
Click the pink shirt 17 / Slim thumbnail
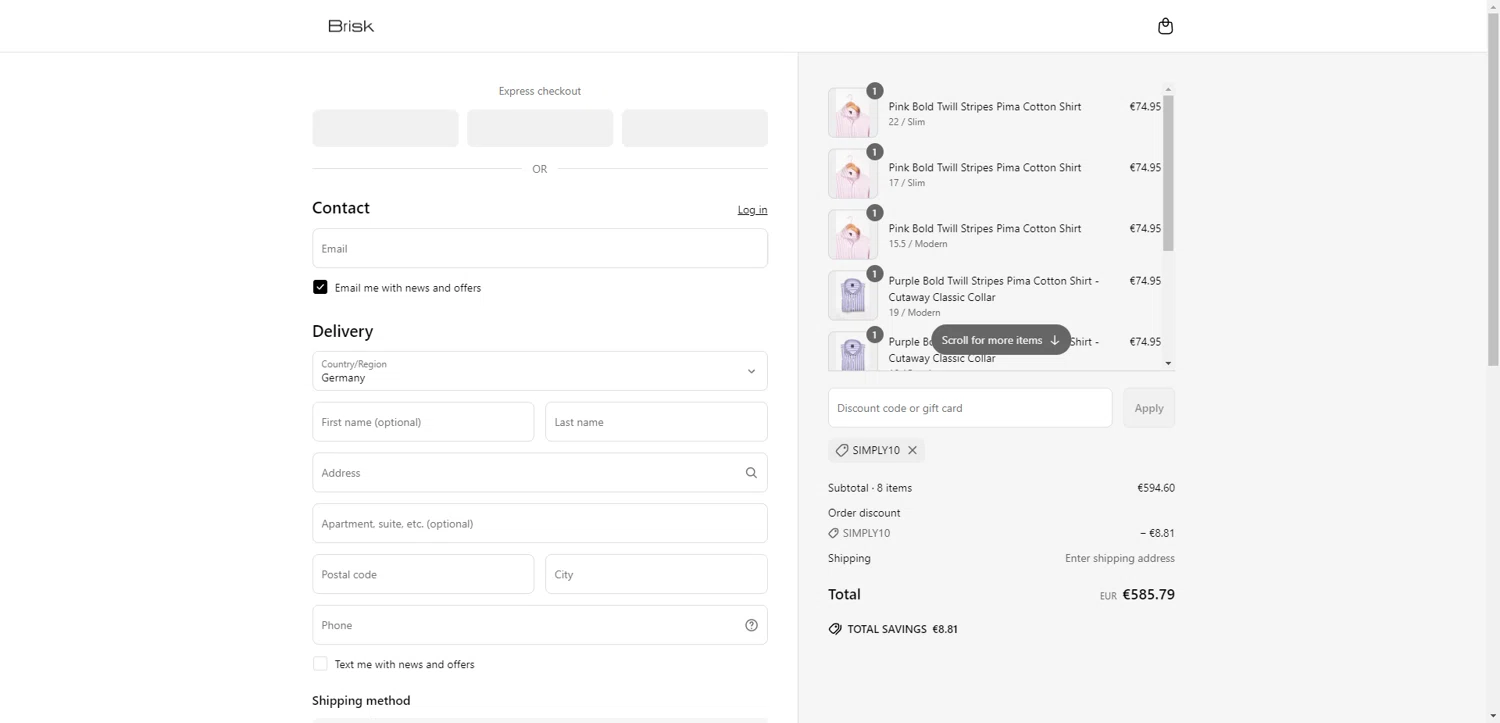tap(853, 174)
